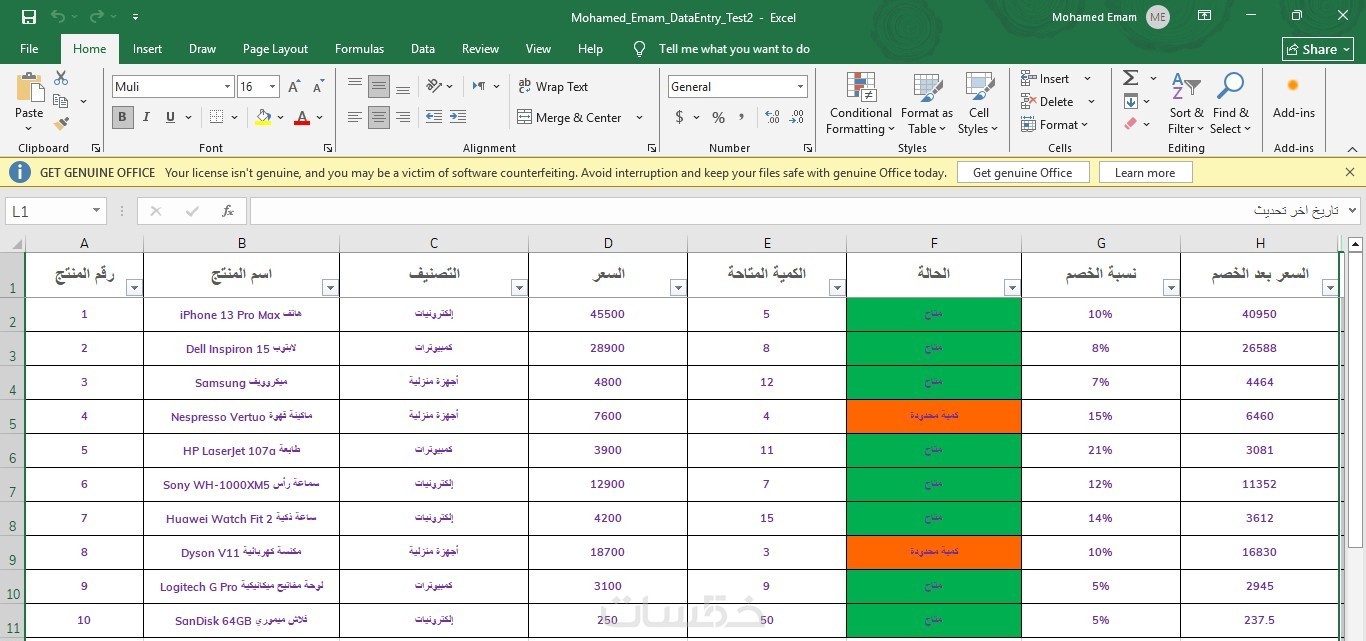The width and height of the screenshot is (1366, 641).
Task: Apply the yellow fill color
Action: pos(263,117)
